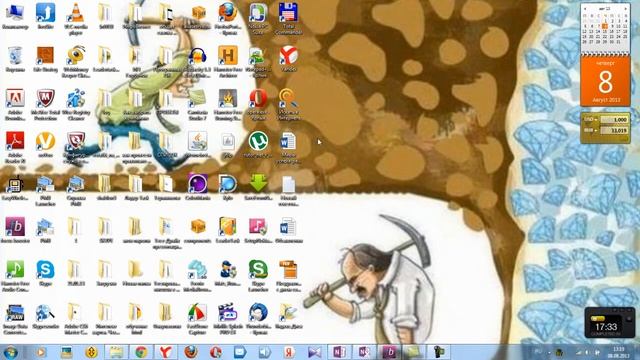Open the purple ColorMania icon
The image size is (640, 360).
tap(198, 187)
